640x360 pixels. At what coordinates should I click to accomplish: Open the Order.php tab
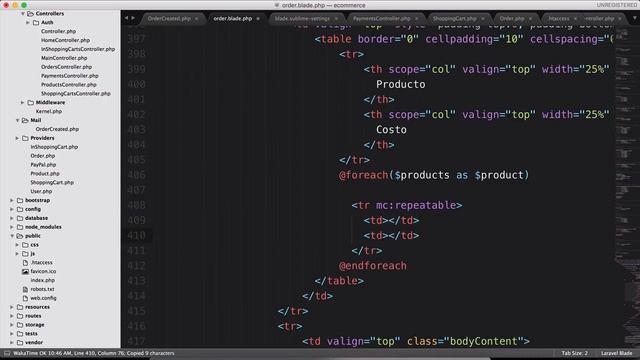[512, 19]
